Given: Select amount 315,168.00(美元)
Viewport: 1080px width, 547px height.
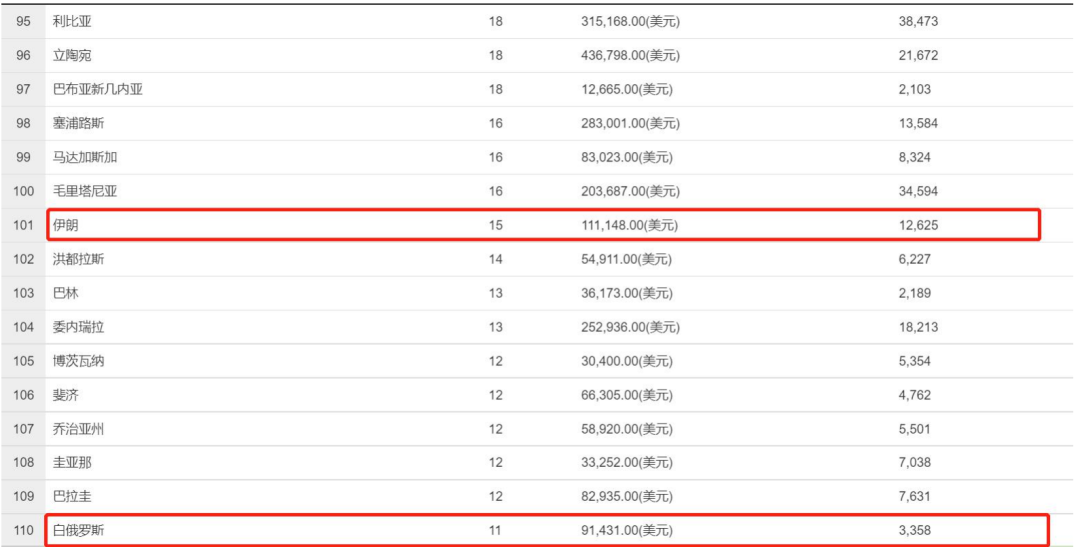Looking at the screenshot, I should click(630, 21).
